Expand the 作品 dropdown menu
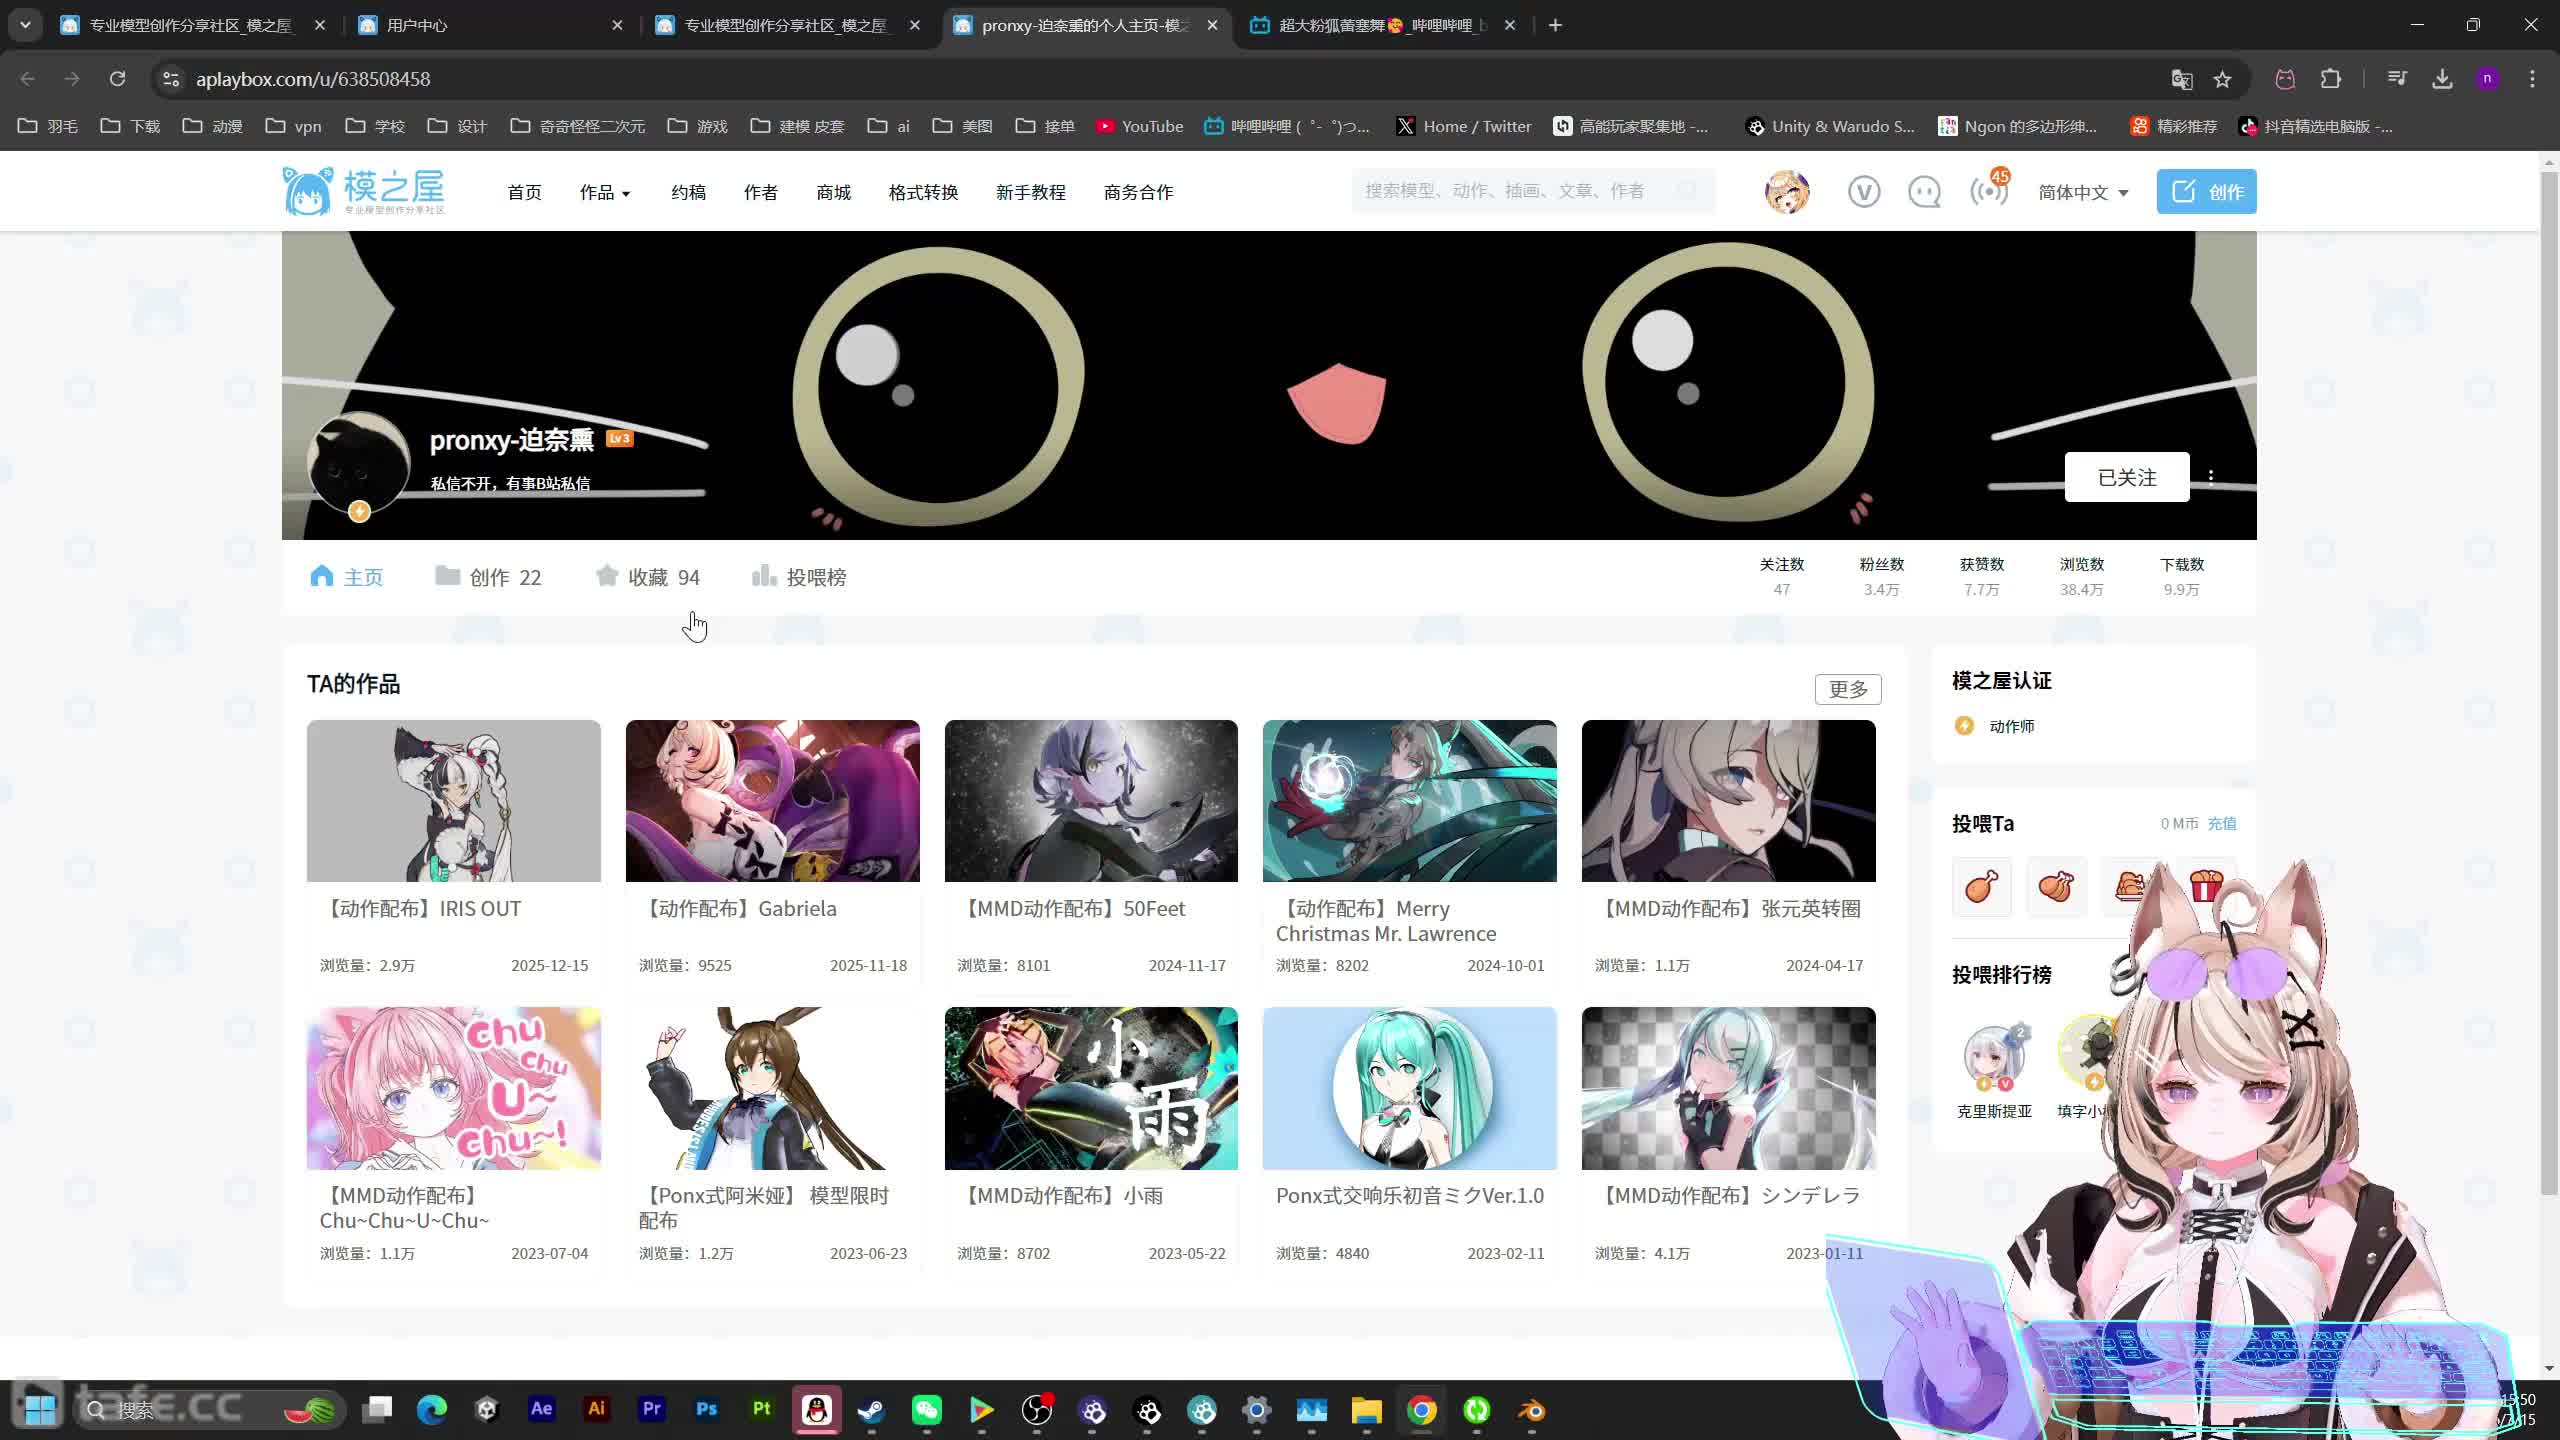The width and height of the screenshot is (2560, 1440). pyautogui.click(x=604, y=192)
